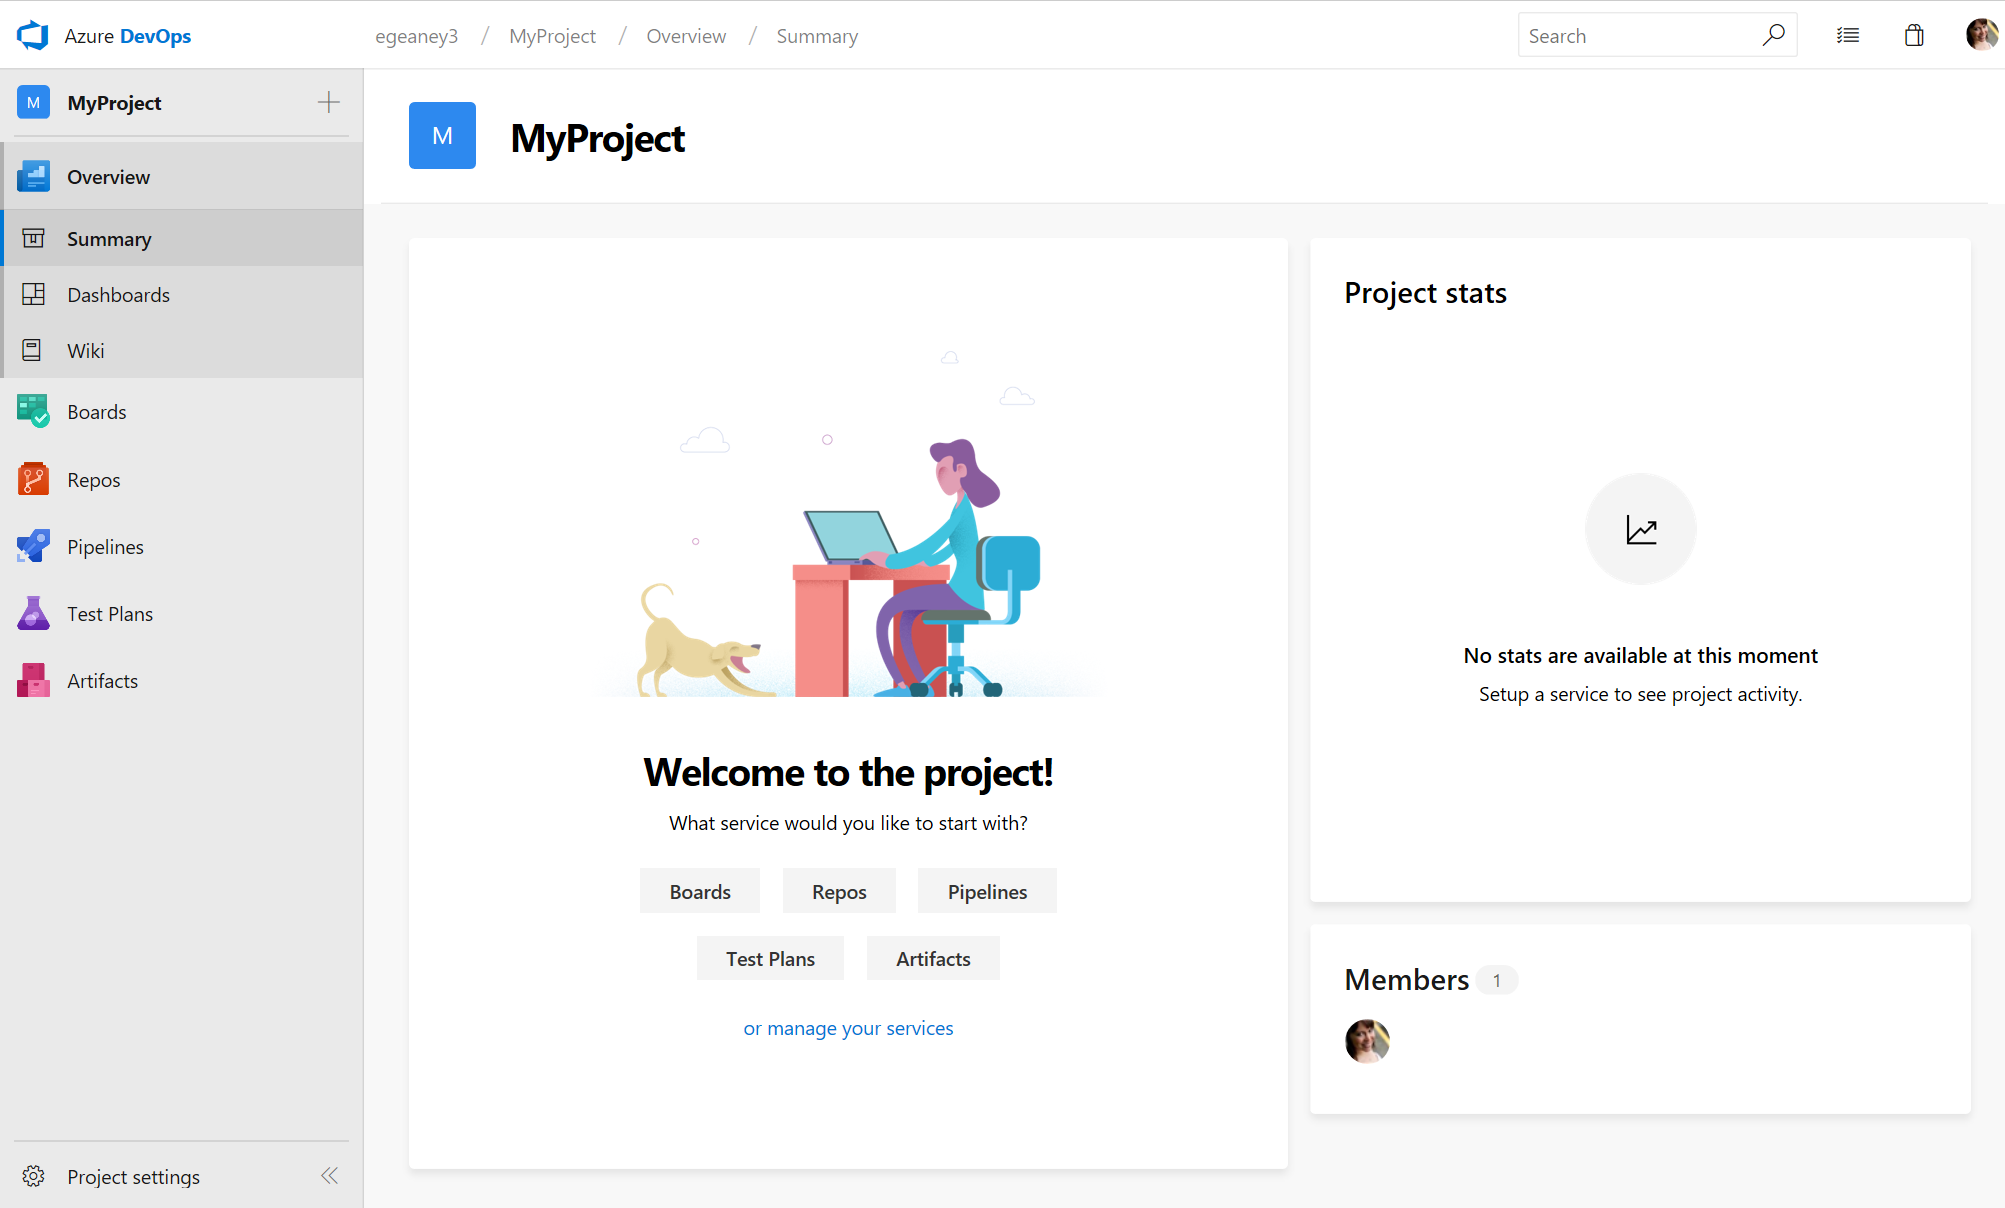Click the Project settings gear icon
The image size is (2005, 1208).
pyautogui.click(x=33, y=1175)
